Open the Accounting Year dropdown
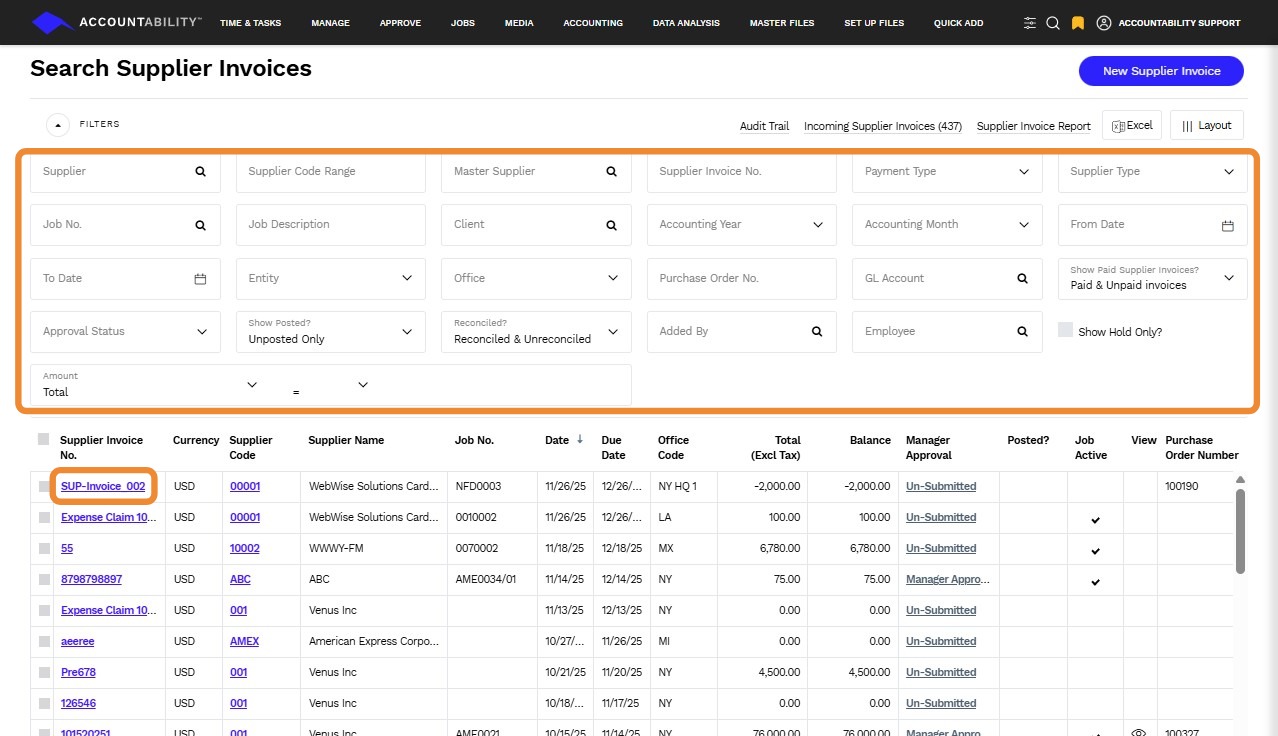1278x736 pixels. (742, 225)
